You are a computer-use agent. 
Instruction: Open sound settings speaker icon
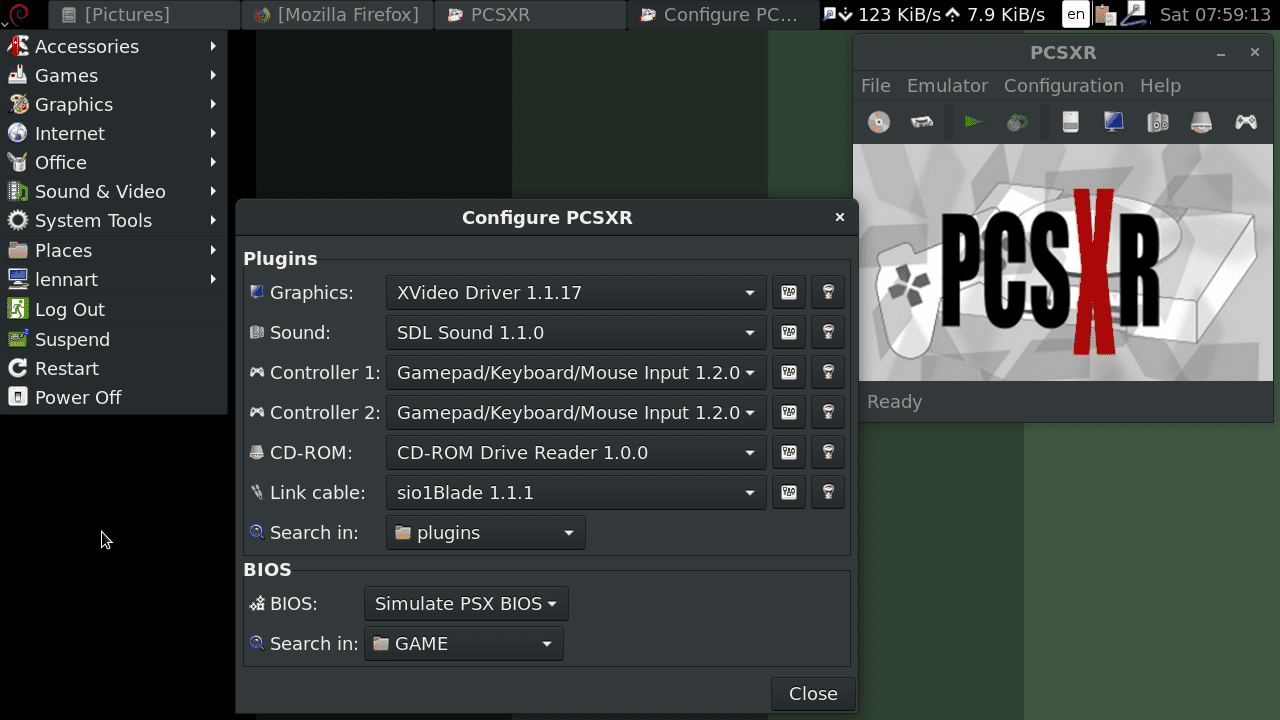coord(1158,122)
